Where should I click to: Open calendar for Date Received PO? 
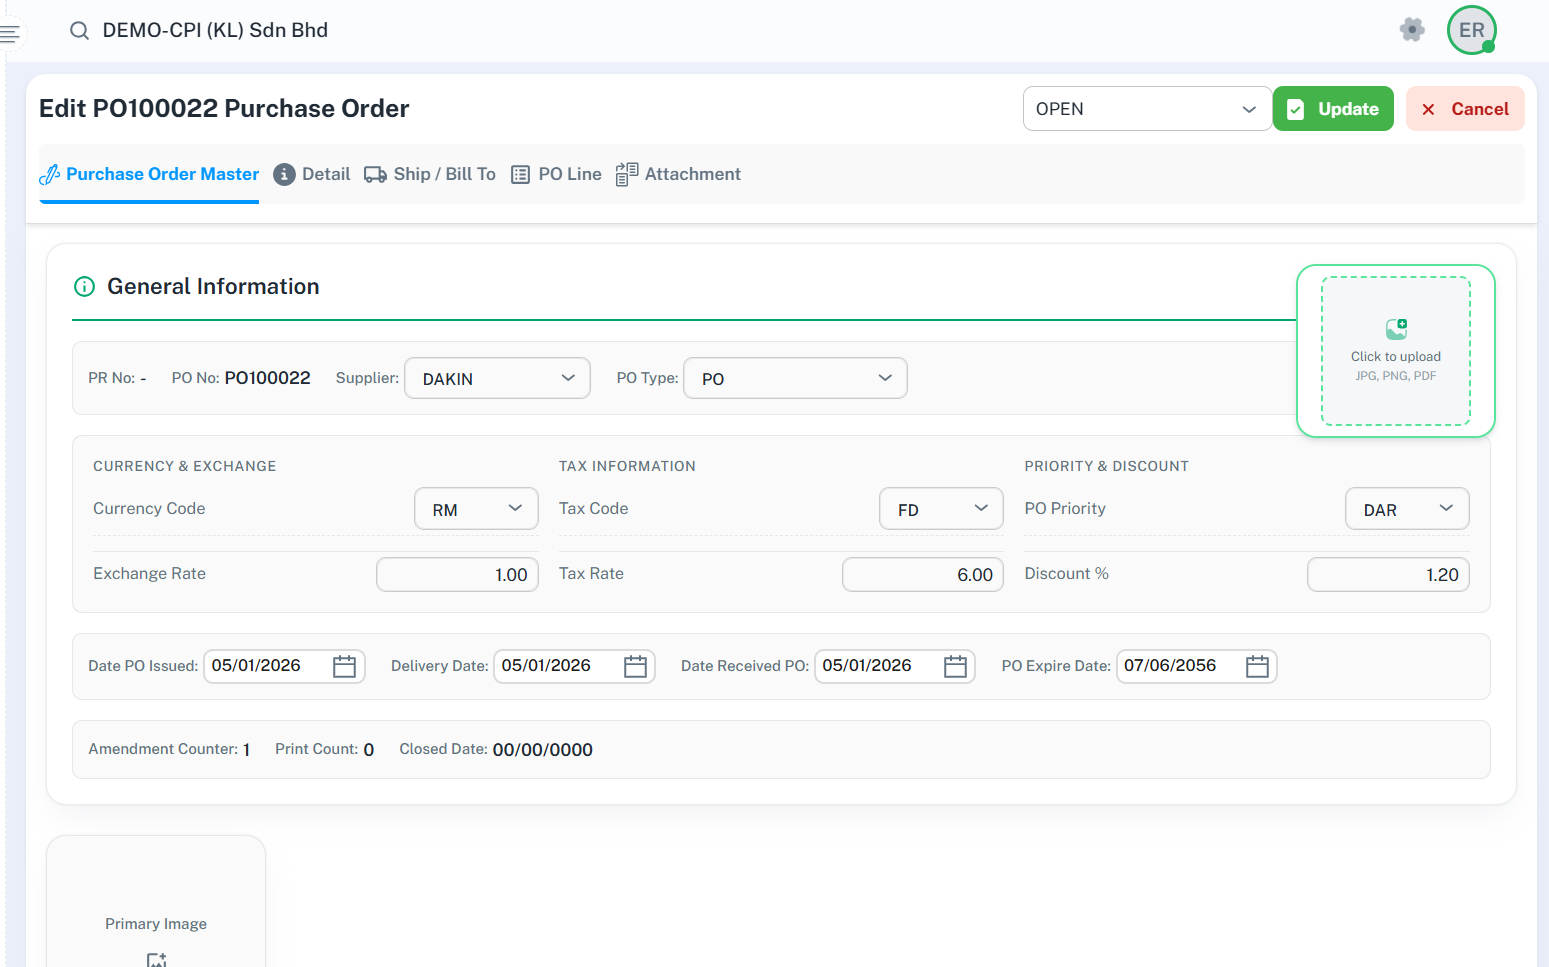point(955,667)
